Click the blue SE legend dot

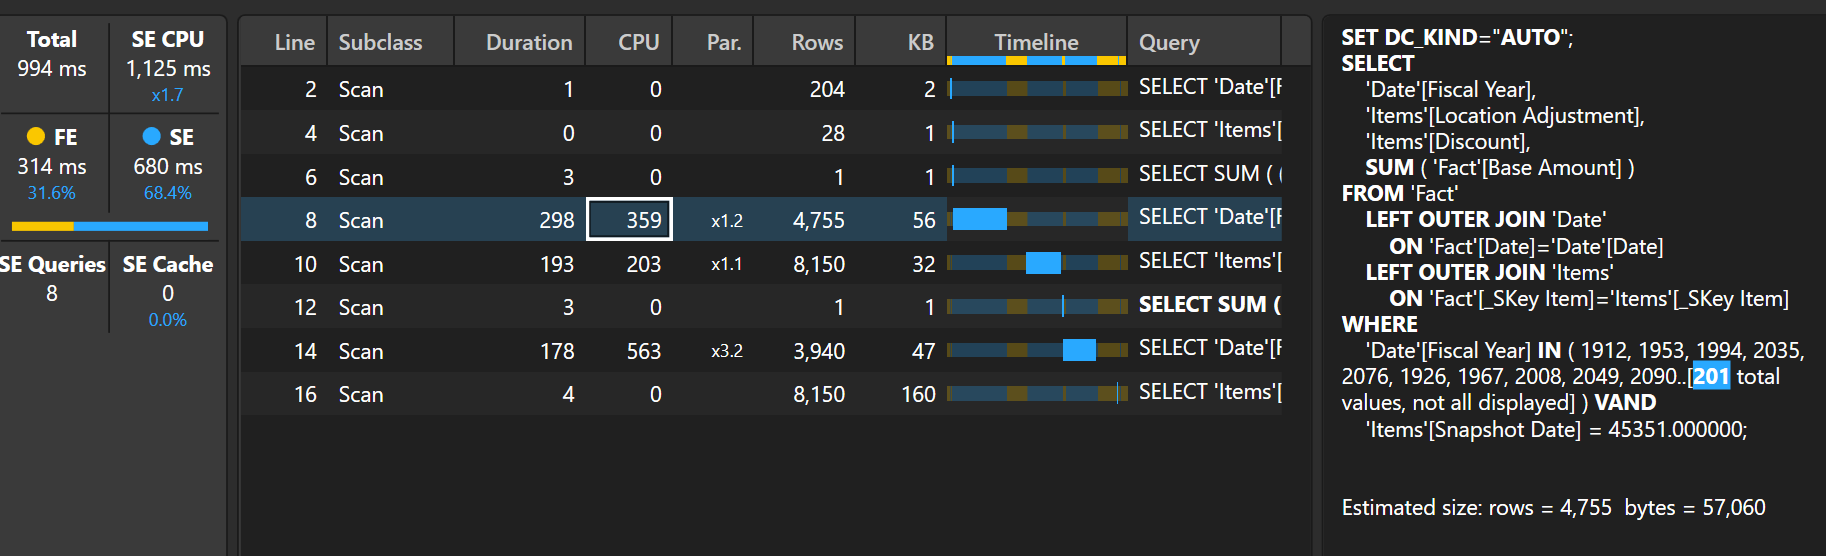coord(152,136)
